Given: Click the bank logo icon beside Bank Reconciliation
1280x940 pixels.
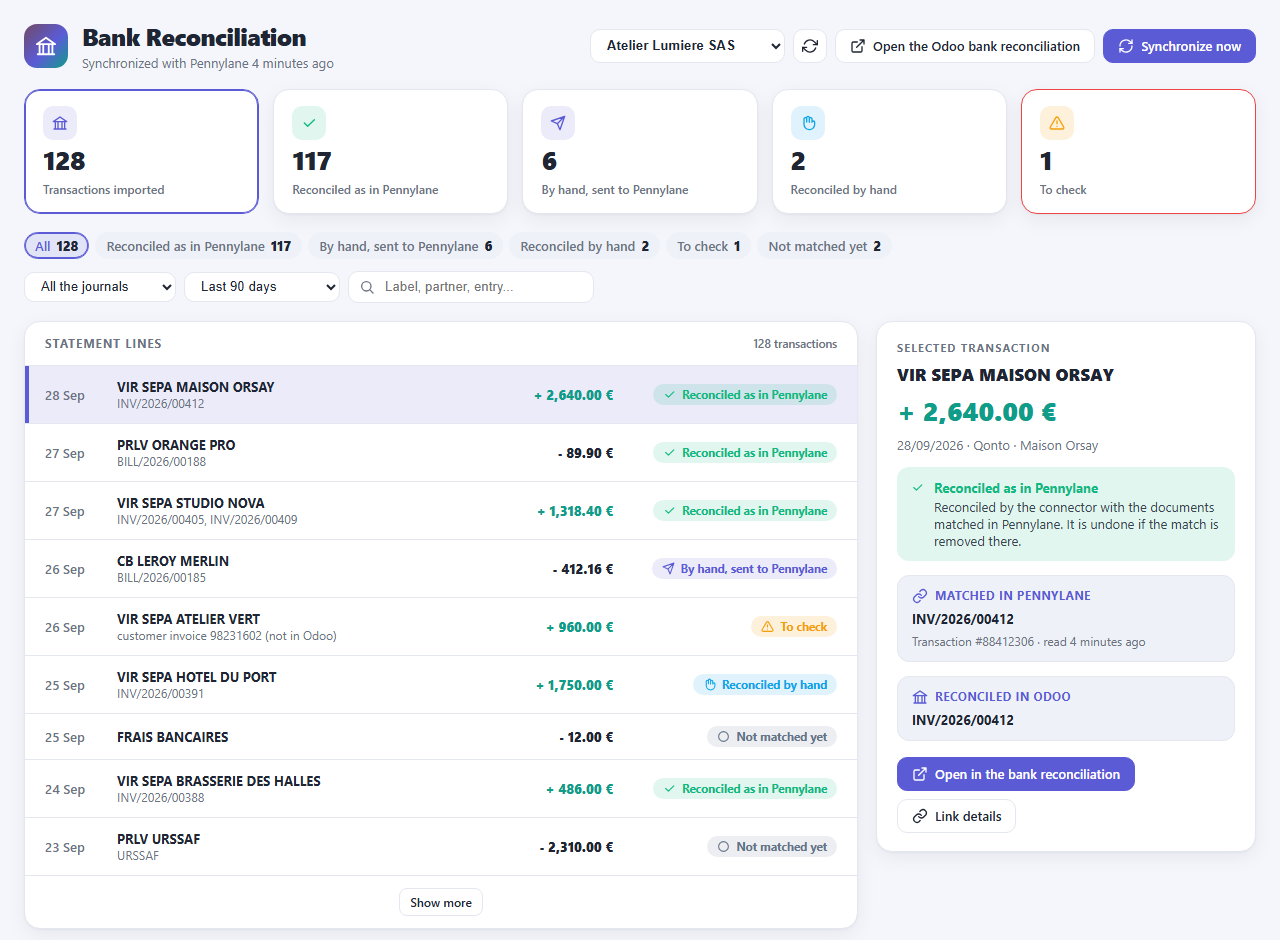Looking at the screenshot, I should point(46,46).
